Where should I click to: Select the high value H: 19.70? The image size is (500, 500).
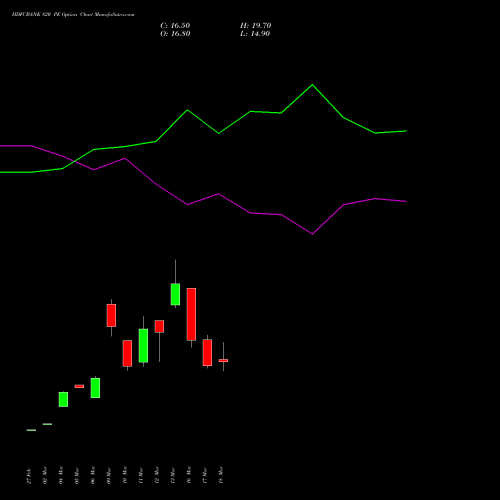click(255, 26)
